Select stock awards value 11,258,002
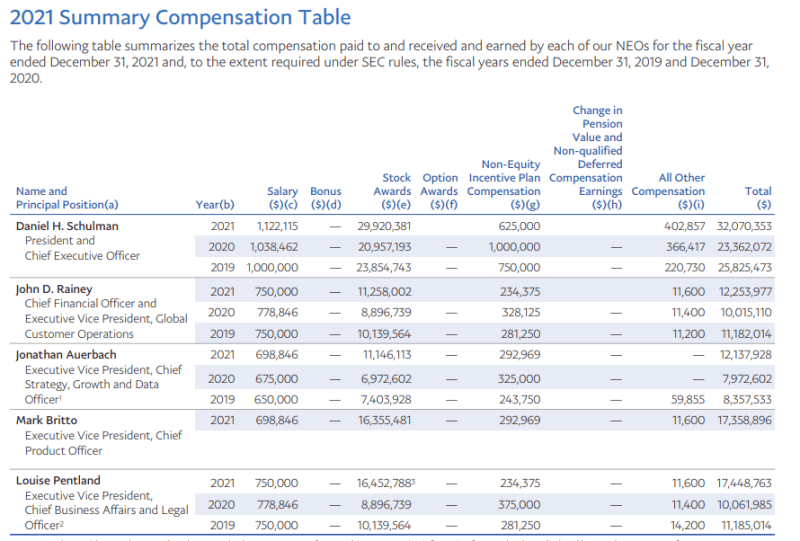800x541 pixels. tap(384, 292)
